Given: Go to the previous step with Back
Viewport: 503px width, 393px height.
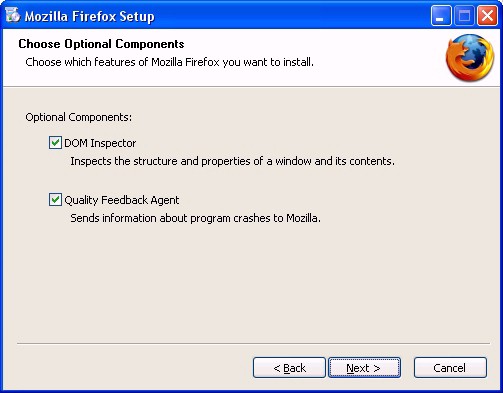Looking at the screenshot, I should [289, 368].
